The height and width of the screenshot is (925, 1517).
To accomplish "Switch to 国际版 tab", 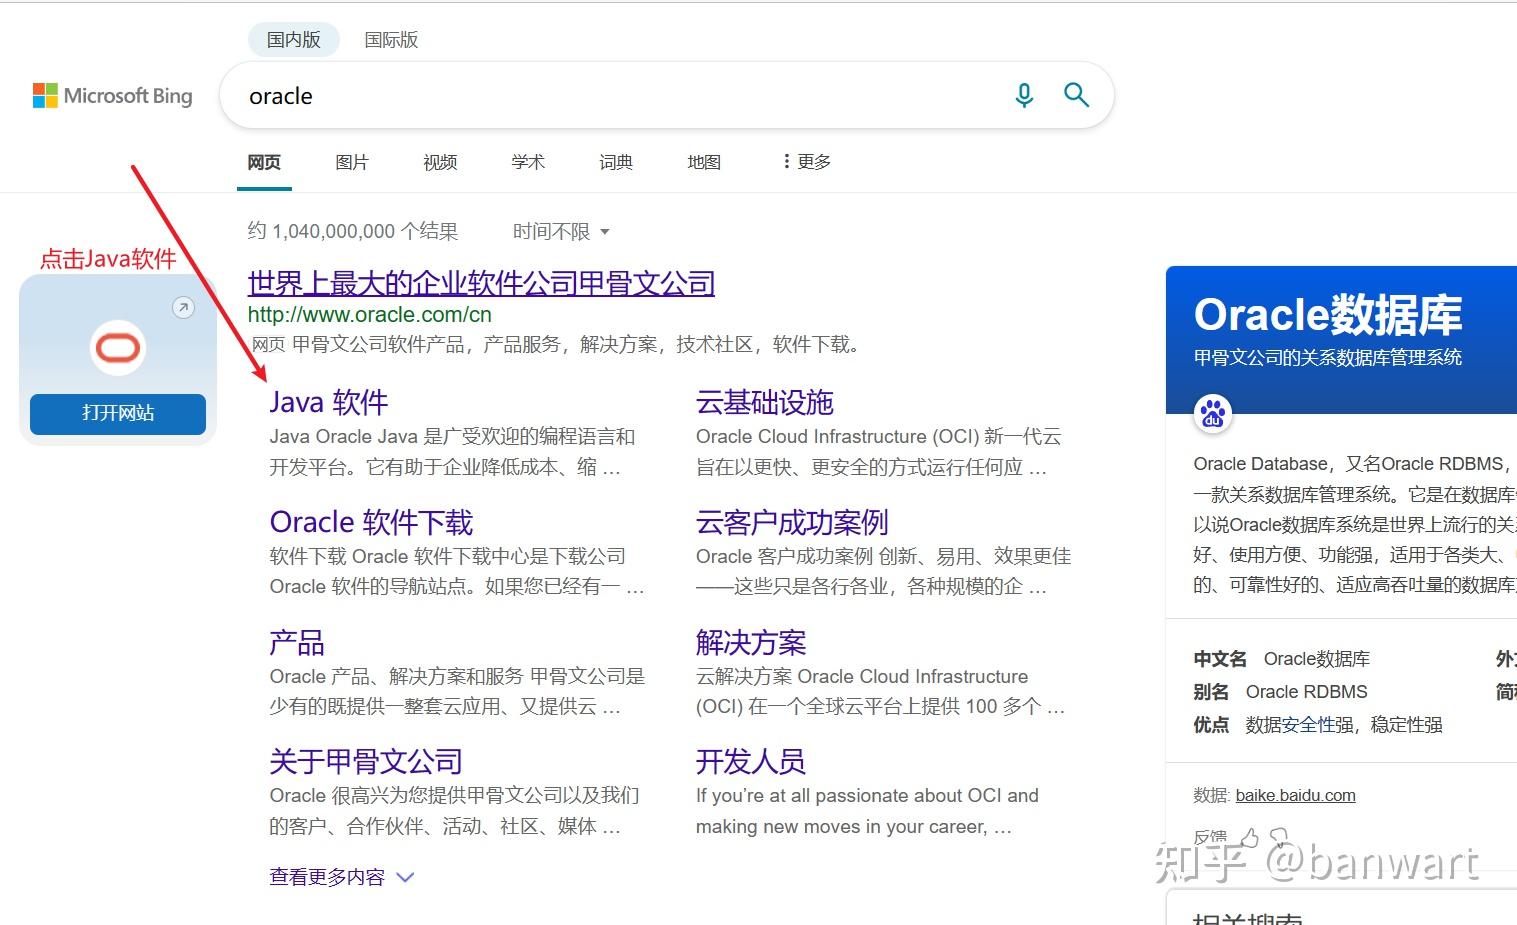I will coord(391,40).
